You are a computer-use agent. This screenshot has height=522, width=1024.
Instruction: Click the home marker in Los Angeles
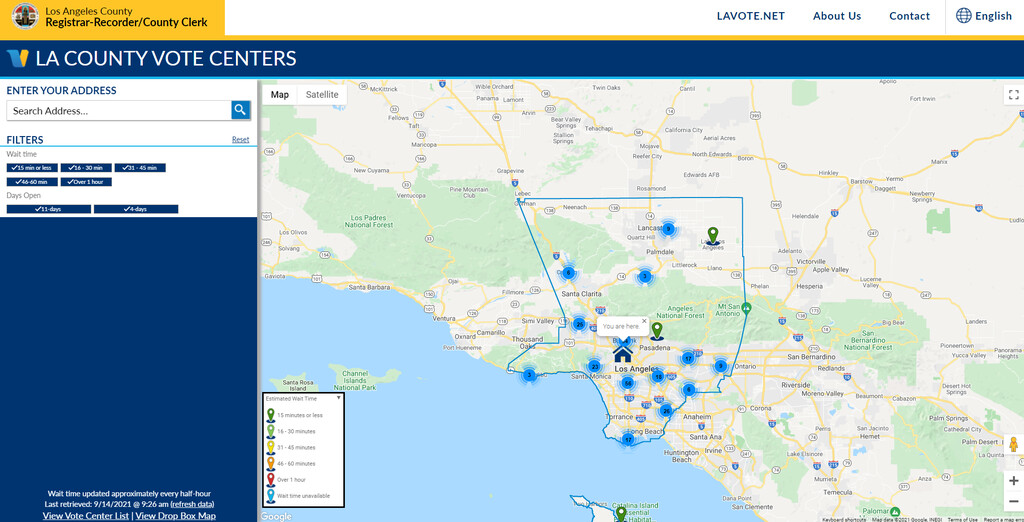(x=623, y=353)
